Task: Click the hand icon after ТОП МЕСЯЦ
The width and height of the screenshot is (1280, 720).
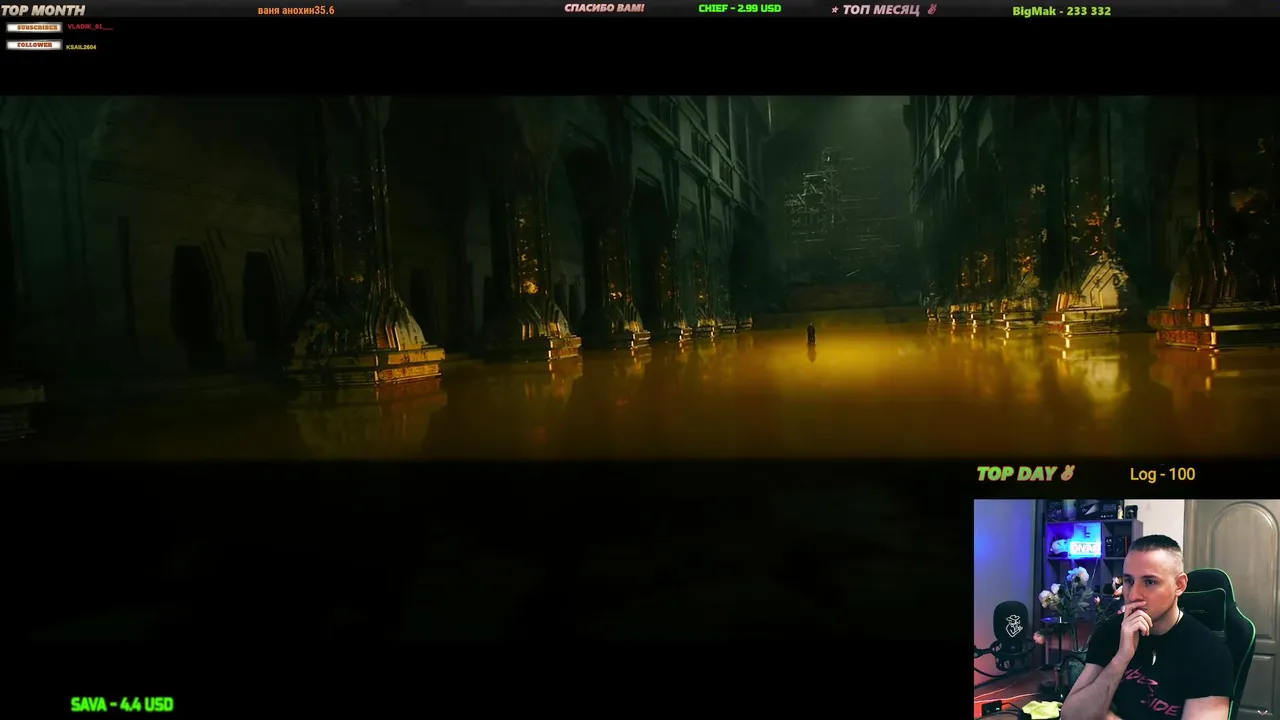Action: (932, 10)
